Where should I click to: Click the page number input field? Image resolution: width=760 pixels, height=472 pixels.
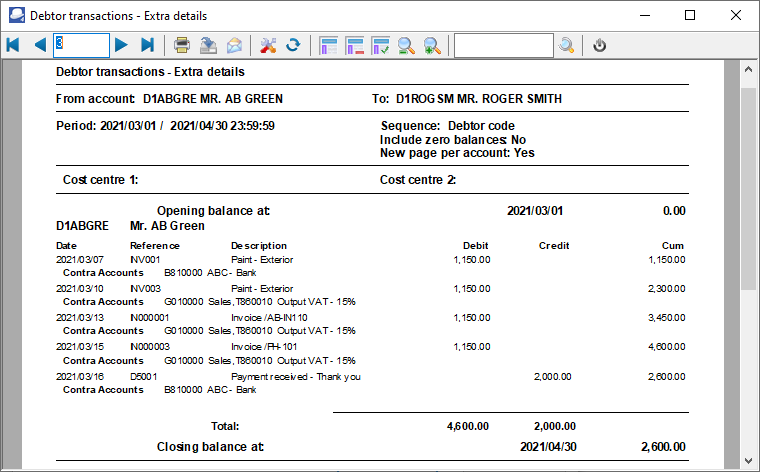tap(81, 45)
